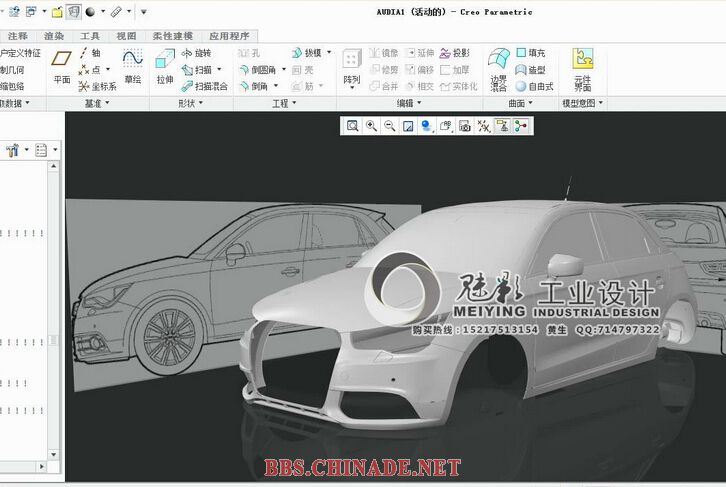Select the 旋转 (Revolve) tool
Image resolution: width=726 pixels, height=487 pixels.
click(197, 53)
